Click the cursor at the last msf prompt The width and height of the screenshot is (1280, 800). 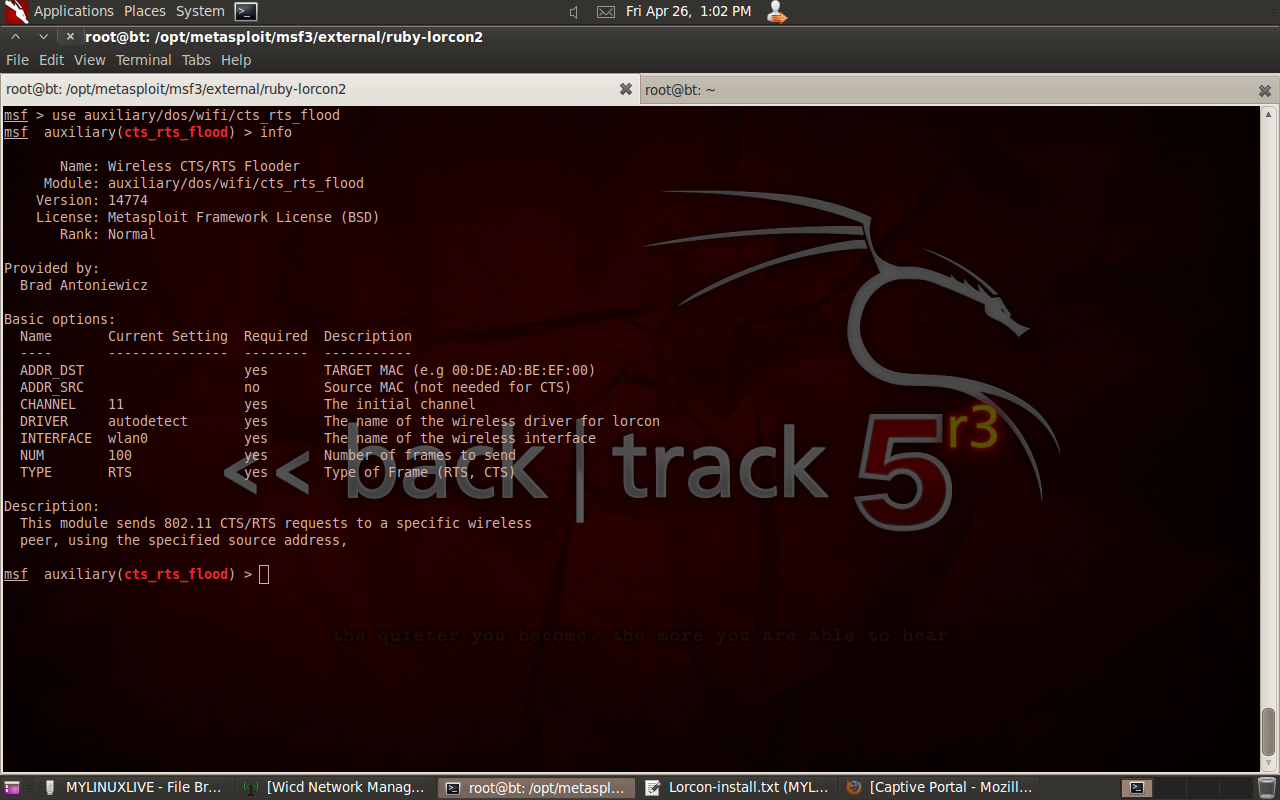click(264, 574)
